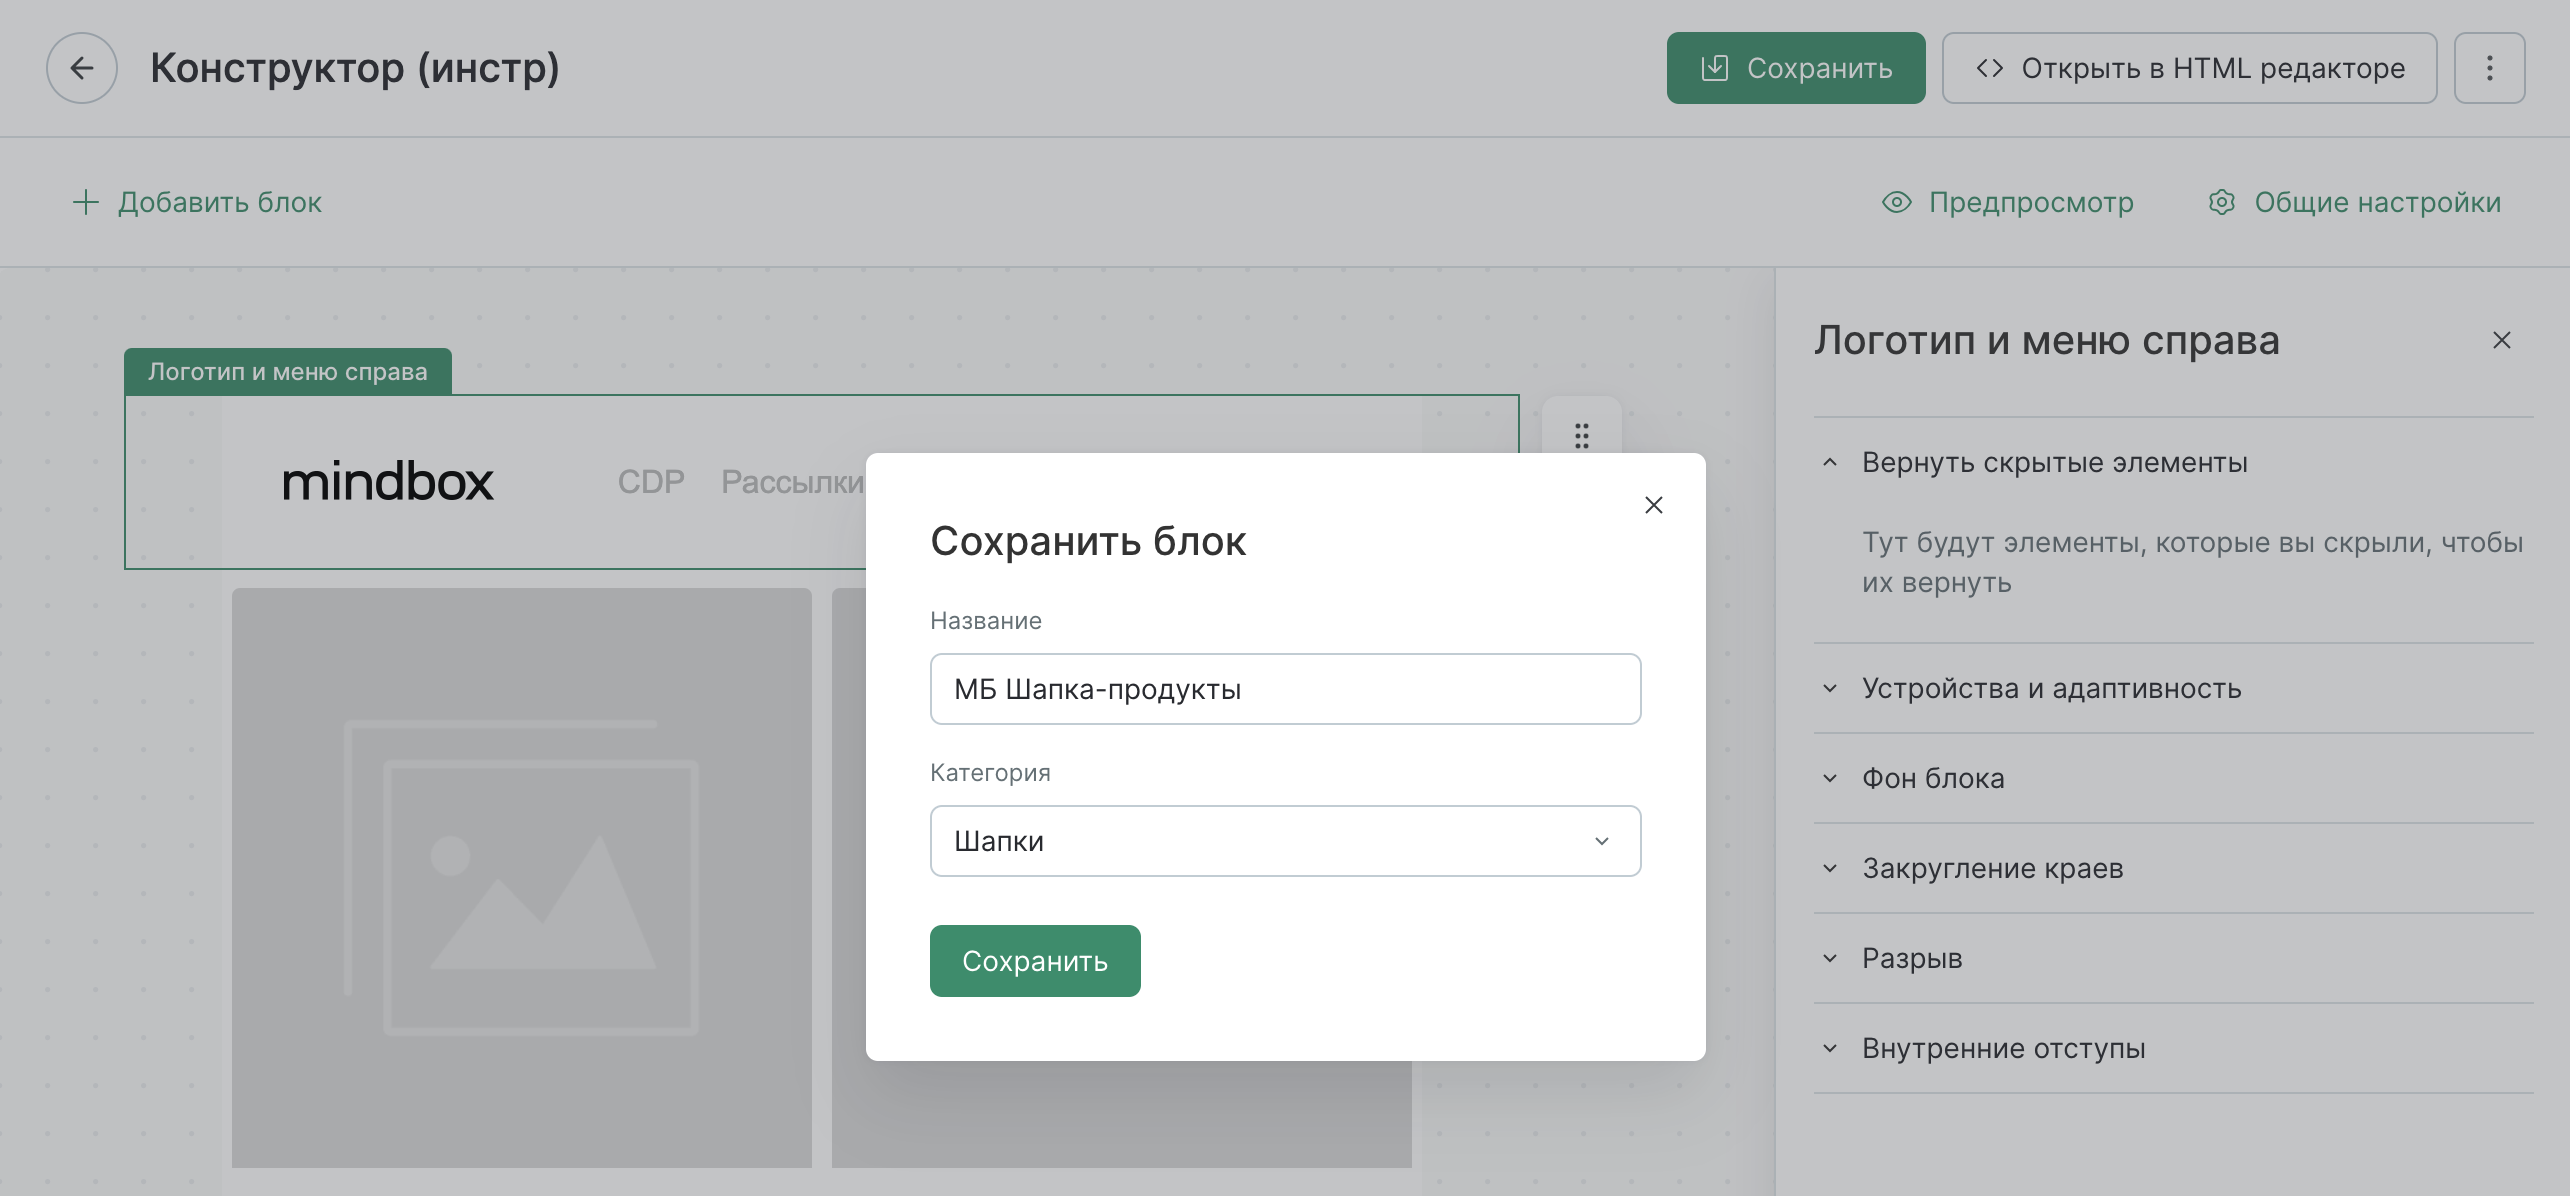The height and width of the screenshot is (1196, 2570).
Task: Click the back arrow button
Action: [82, 68]
